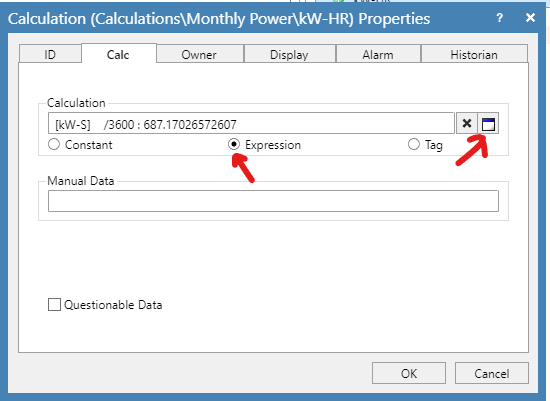This screenshot has height=401, width=550.
Task: Select the Expression radio button
Action: click(234, 145)
